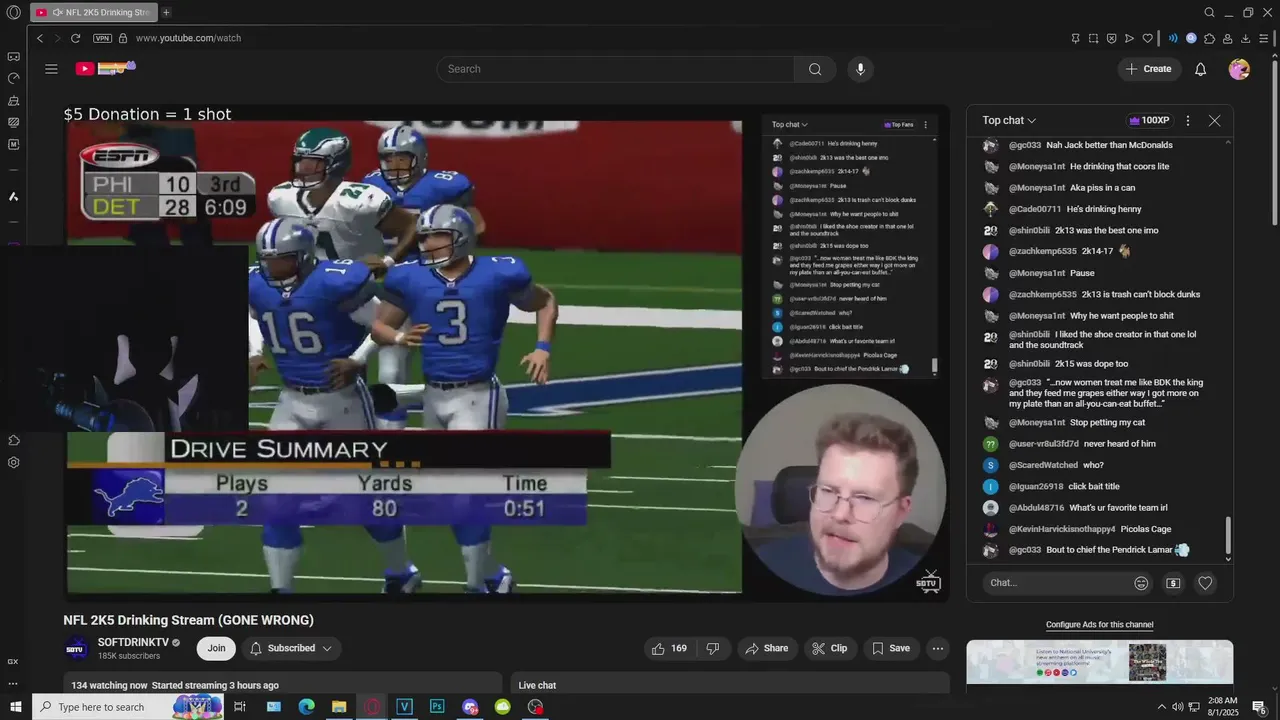Image resolution: width=1280 pixels, height=720 pixels.
Task: Expand the Subscribed notification dropdown
Action: (x=291, y=648)
